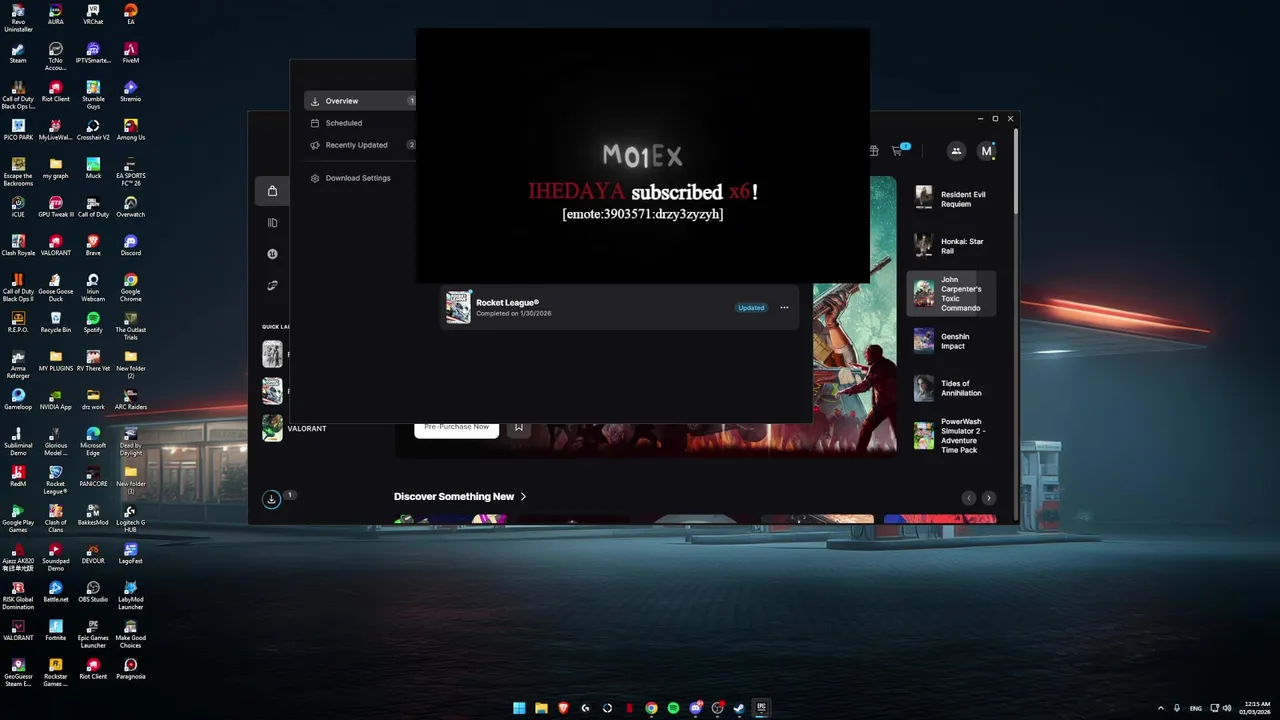Open Download Settings in downloads panel
Image resolution: width=1280 pixels, height=720 pixels.
pyautogui.click(x=350, y=178)
